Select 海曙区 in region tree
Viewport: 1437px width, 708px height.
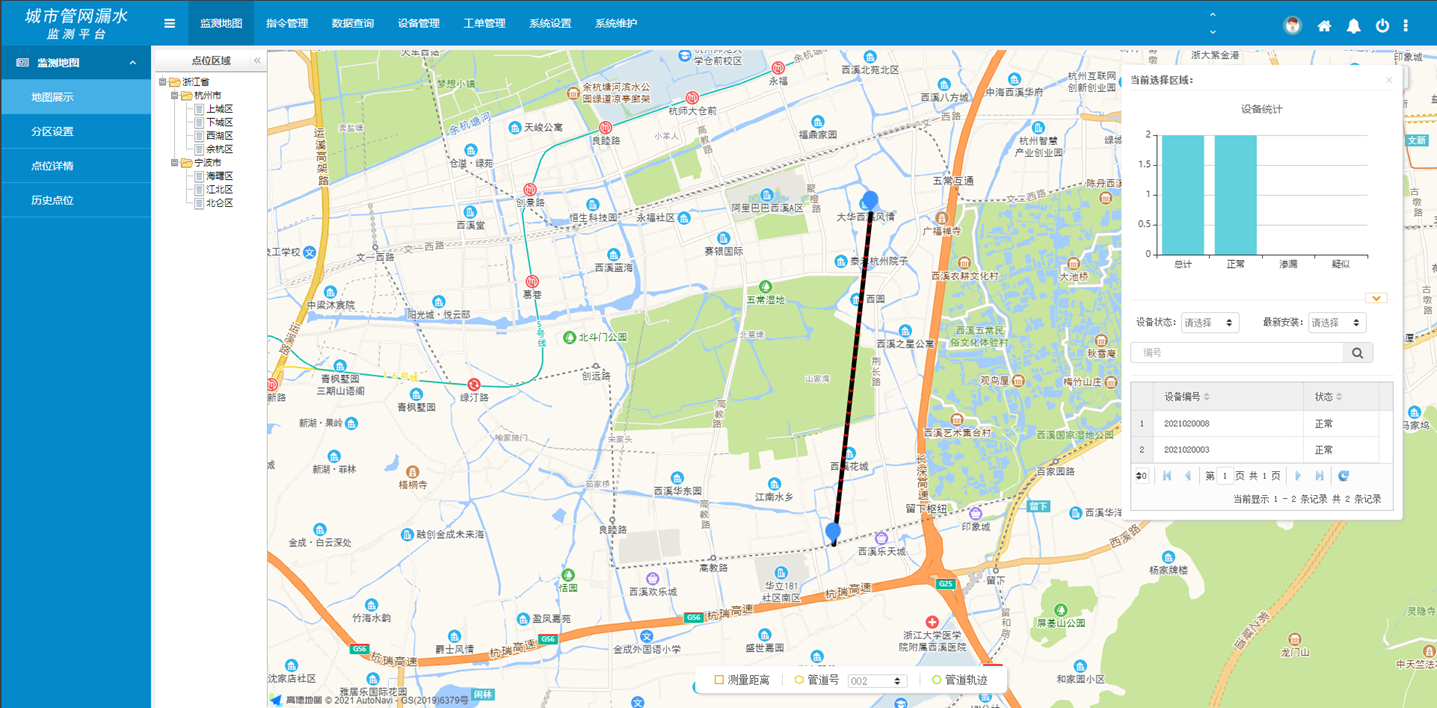[x=219, y=176]
